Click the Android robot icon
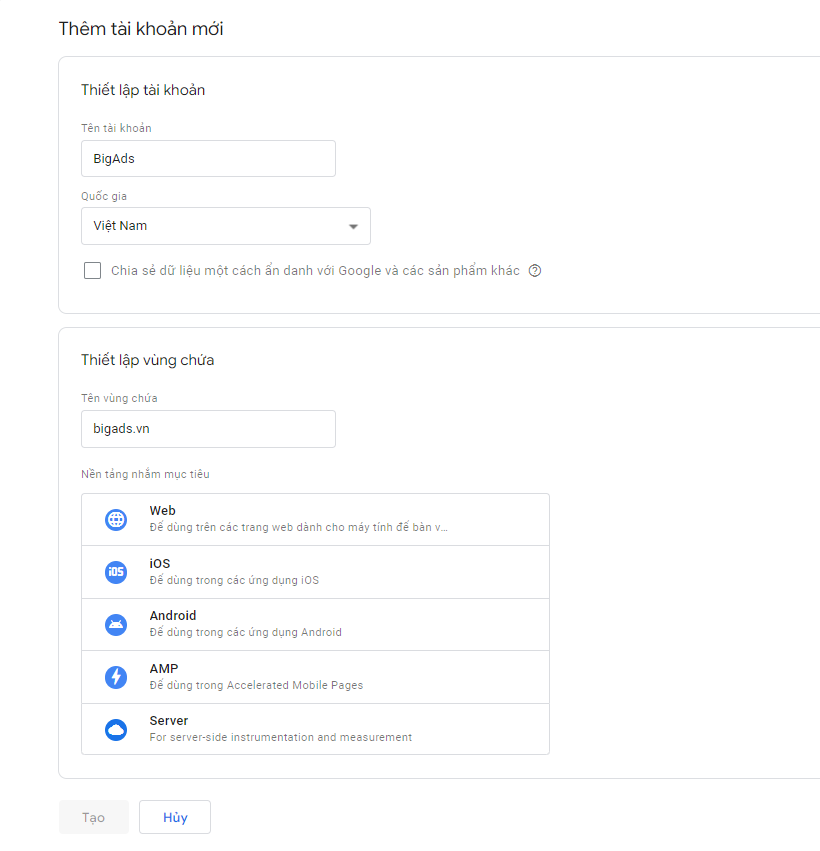Screen dimensions: 820x851 116,625
